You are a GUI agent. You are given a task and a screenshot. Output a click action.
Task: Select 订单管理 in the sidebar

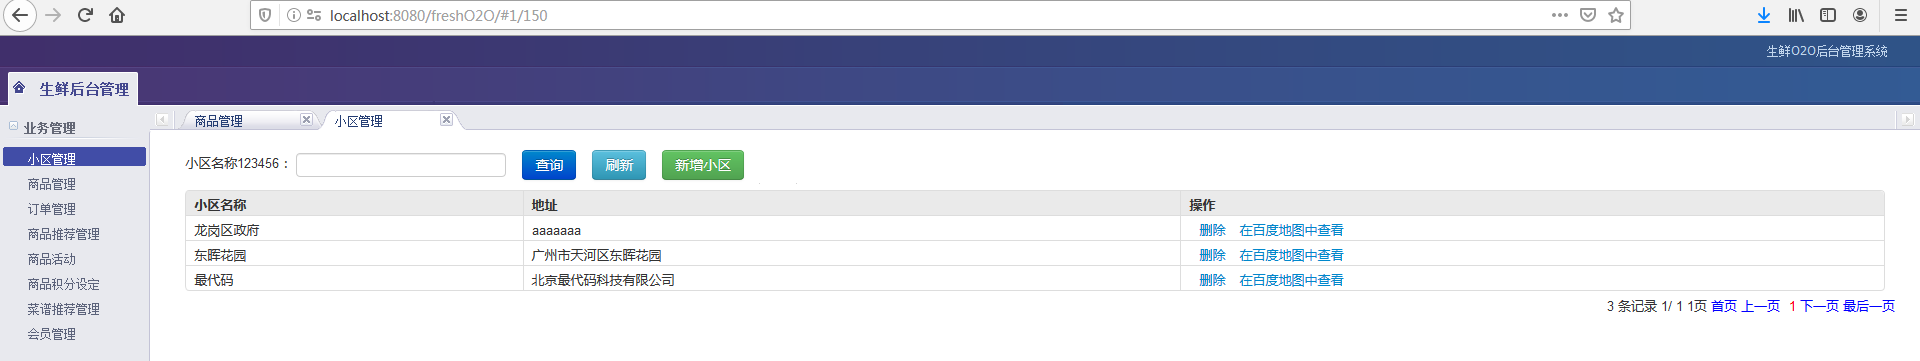[52, 209]
